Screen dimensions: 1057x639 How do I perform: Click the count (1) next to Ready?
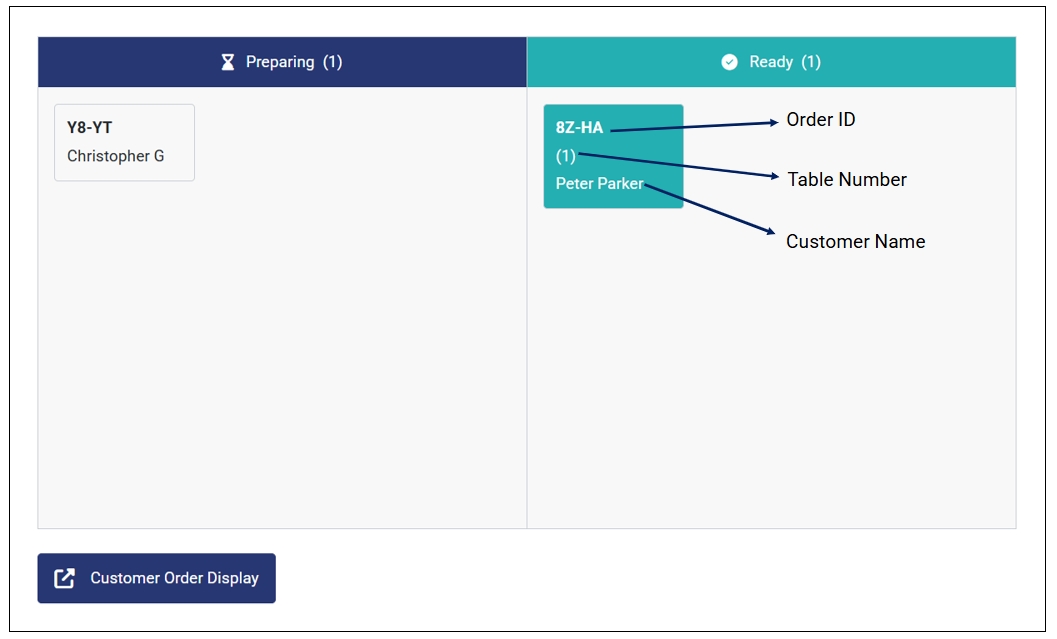[811, 62]
